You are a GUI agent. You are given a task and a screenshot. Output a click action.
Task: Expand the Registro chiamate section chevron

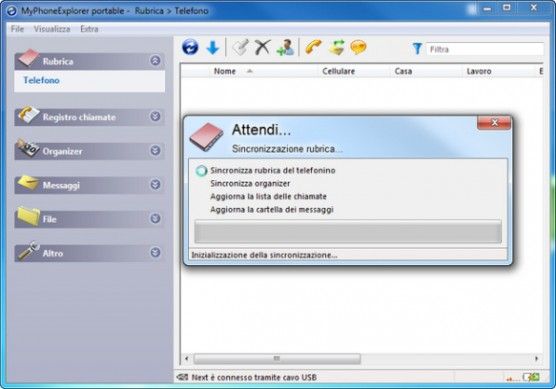pos(155,116)
